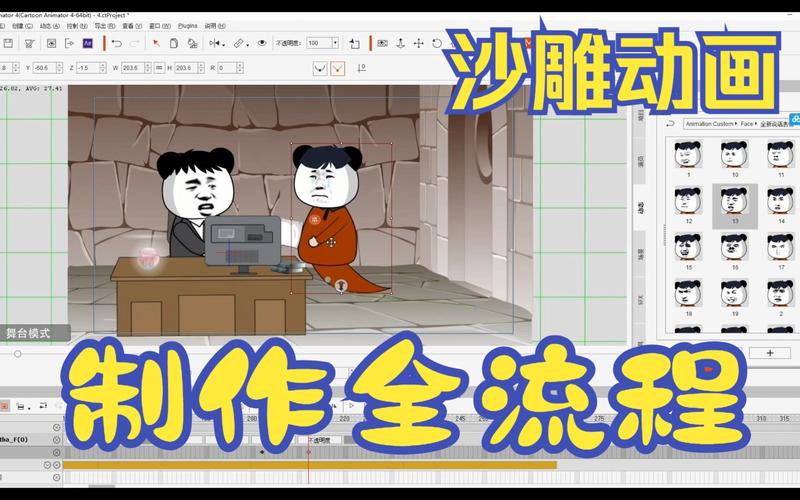This screenshot has height=500, width=800.
Task: Close the keyframe track using its X circle
Action: click(x=57, y=453)
